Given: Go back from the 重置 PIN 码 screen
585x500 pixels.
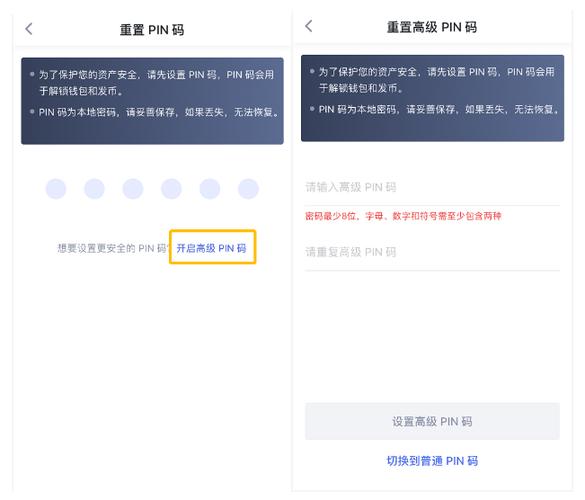Looking at the screenshot, I should 29,29.
